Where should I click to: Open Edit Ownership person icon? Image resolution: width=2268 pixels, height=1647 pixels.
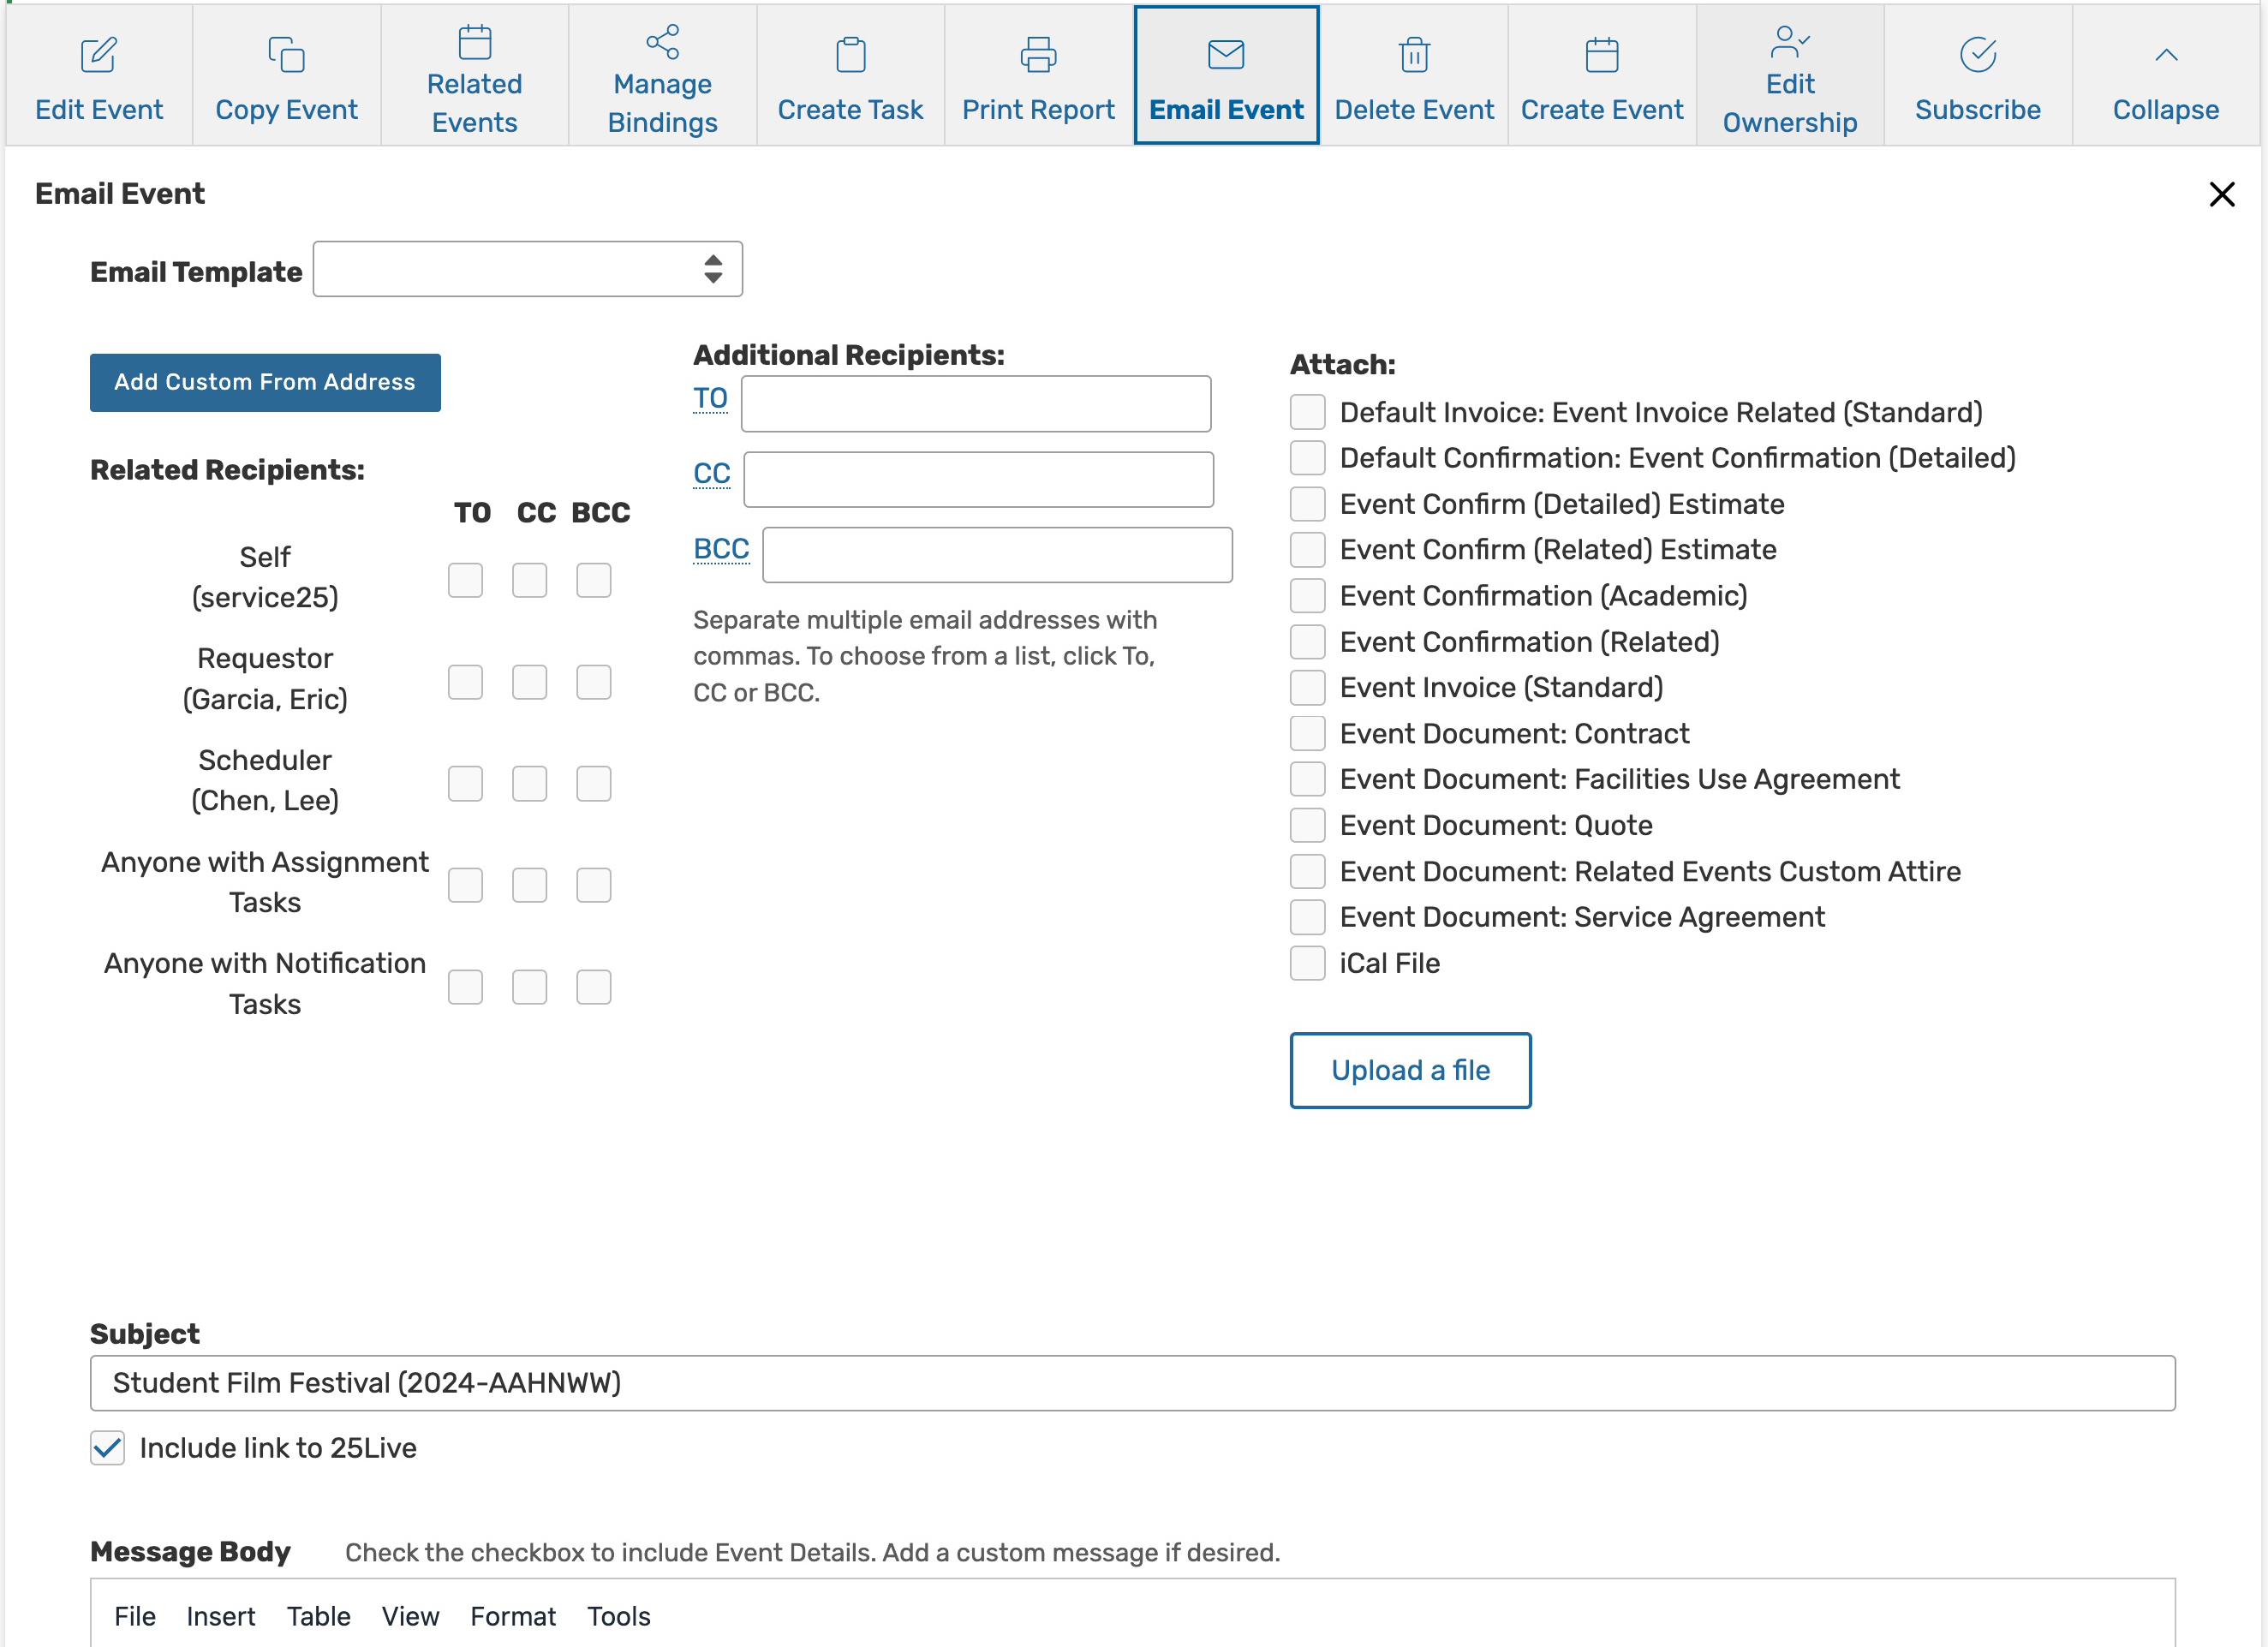(x=1789, y=42)
